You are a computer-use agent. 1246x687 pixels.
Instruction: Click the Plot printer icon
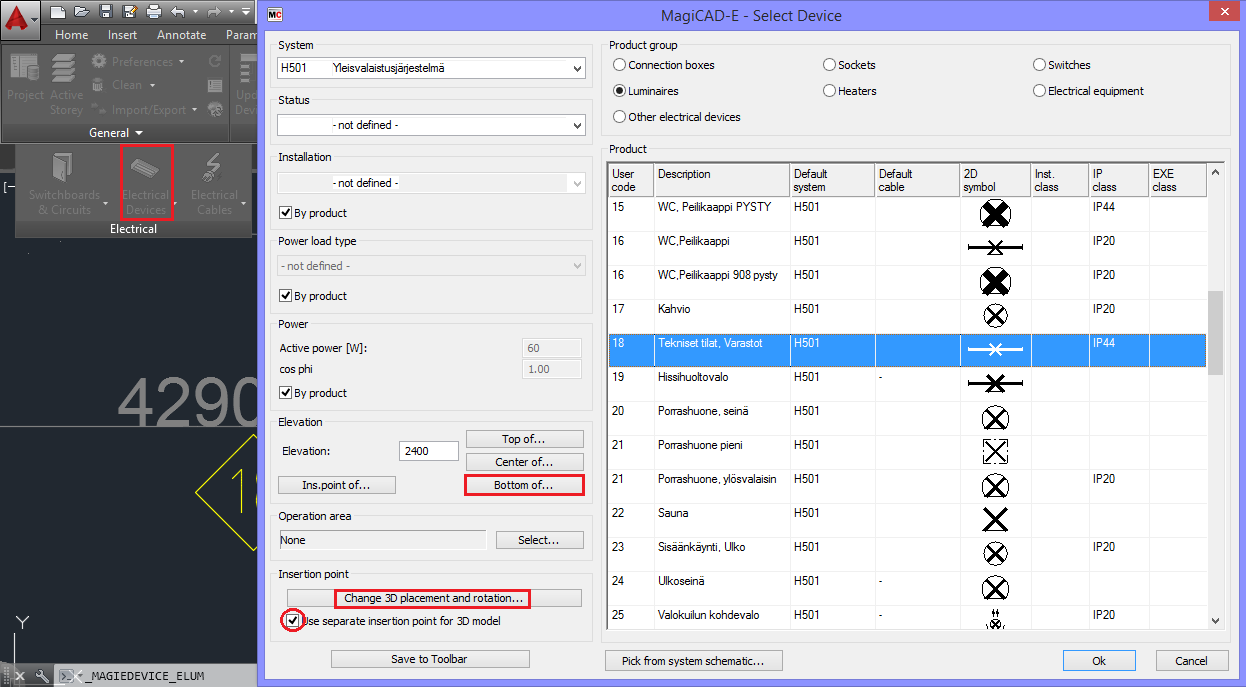tap(153, 12)
